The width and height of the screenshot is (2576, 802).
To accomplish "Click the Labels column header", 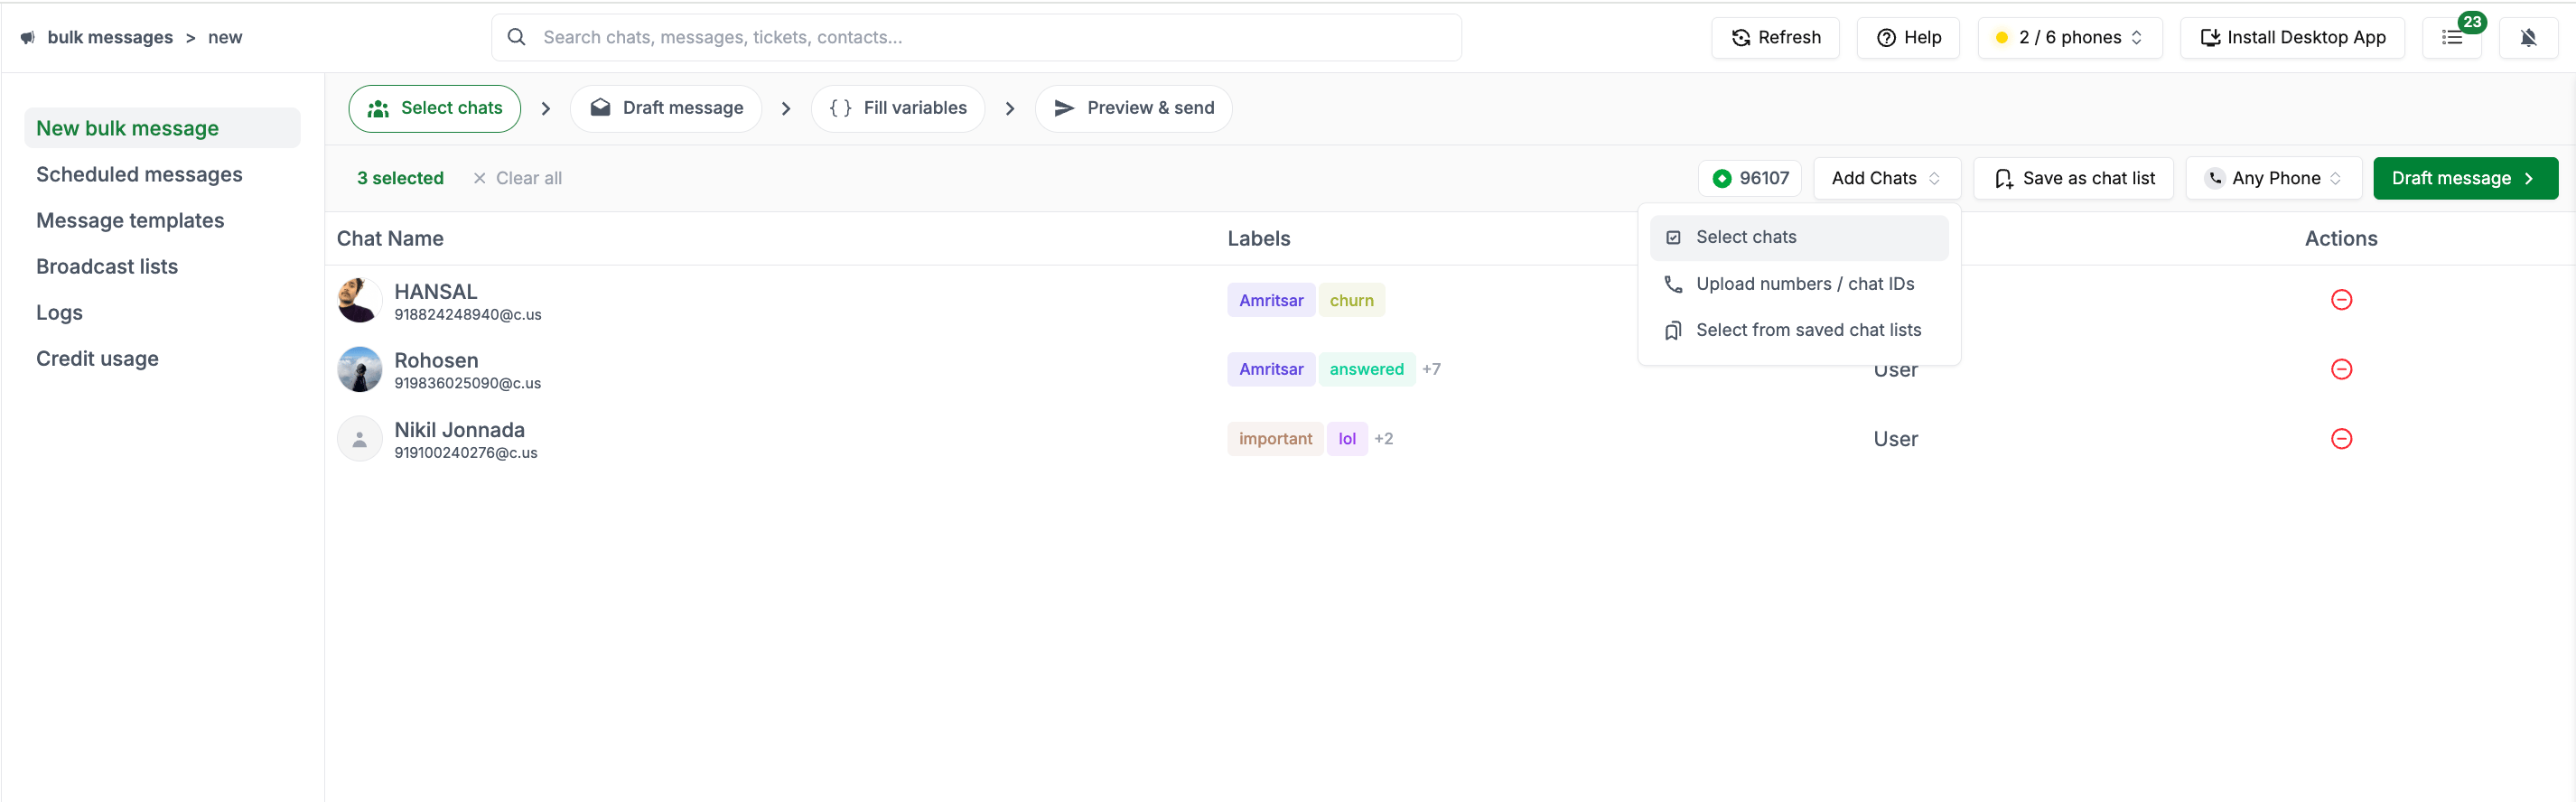I will pos(1258,238).
